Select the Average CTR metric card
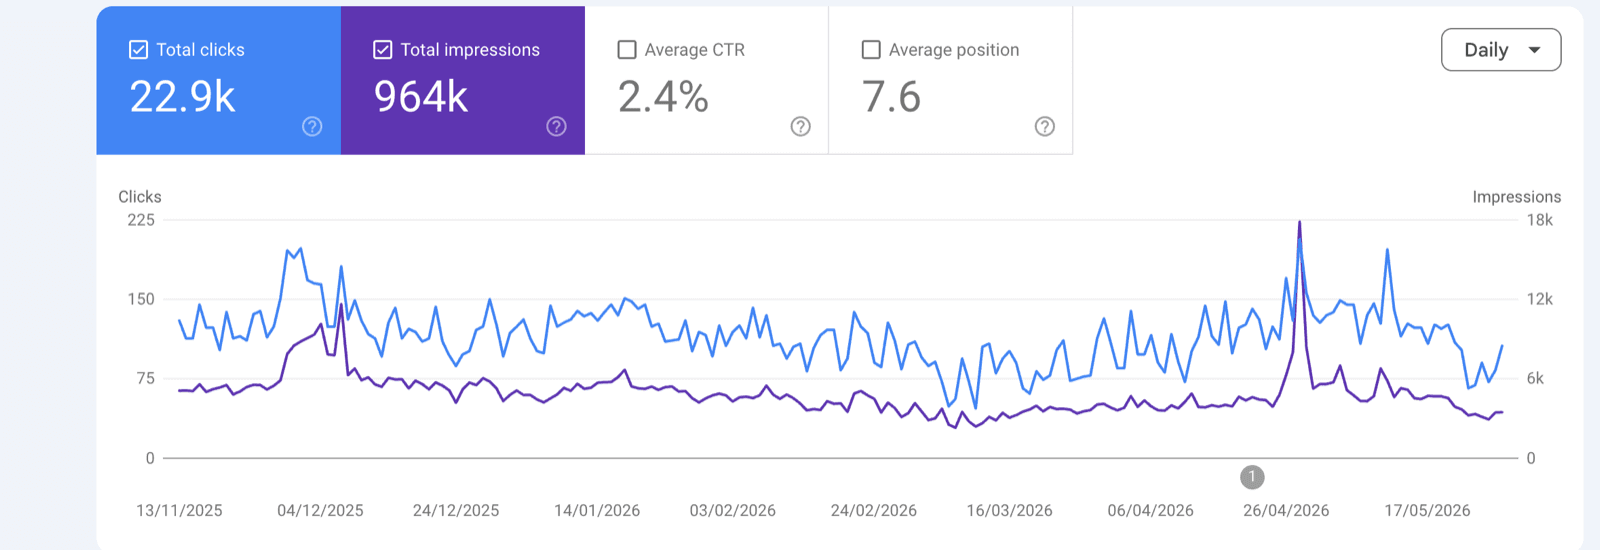 click(x=707, y=80)
